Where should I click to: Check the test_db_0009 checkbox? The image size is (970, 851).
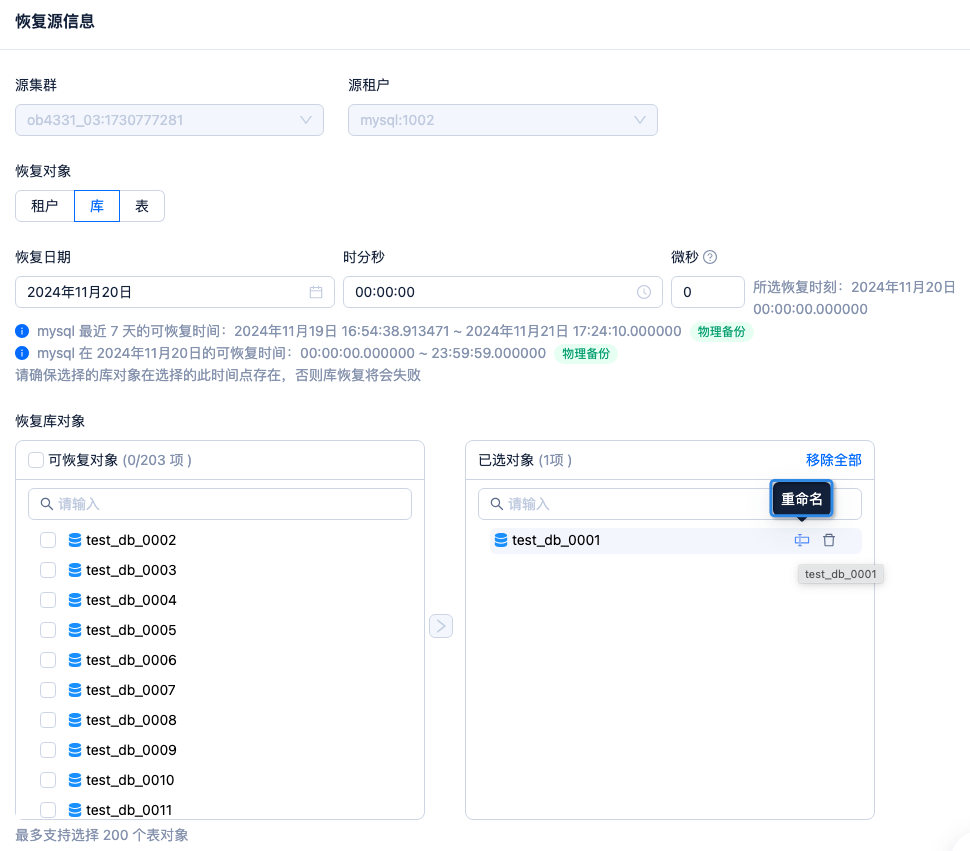coord(48,750)
